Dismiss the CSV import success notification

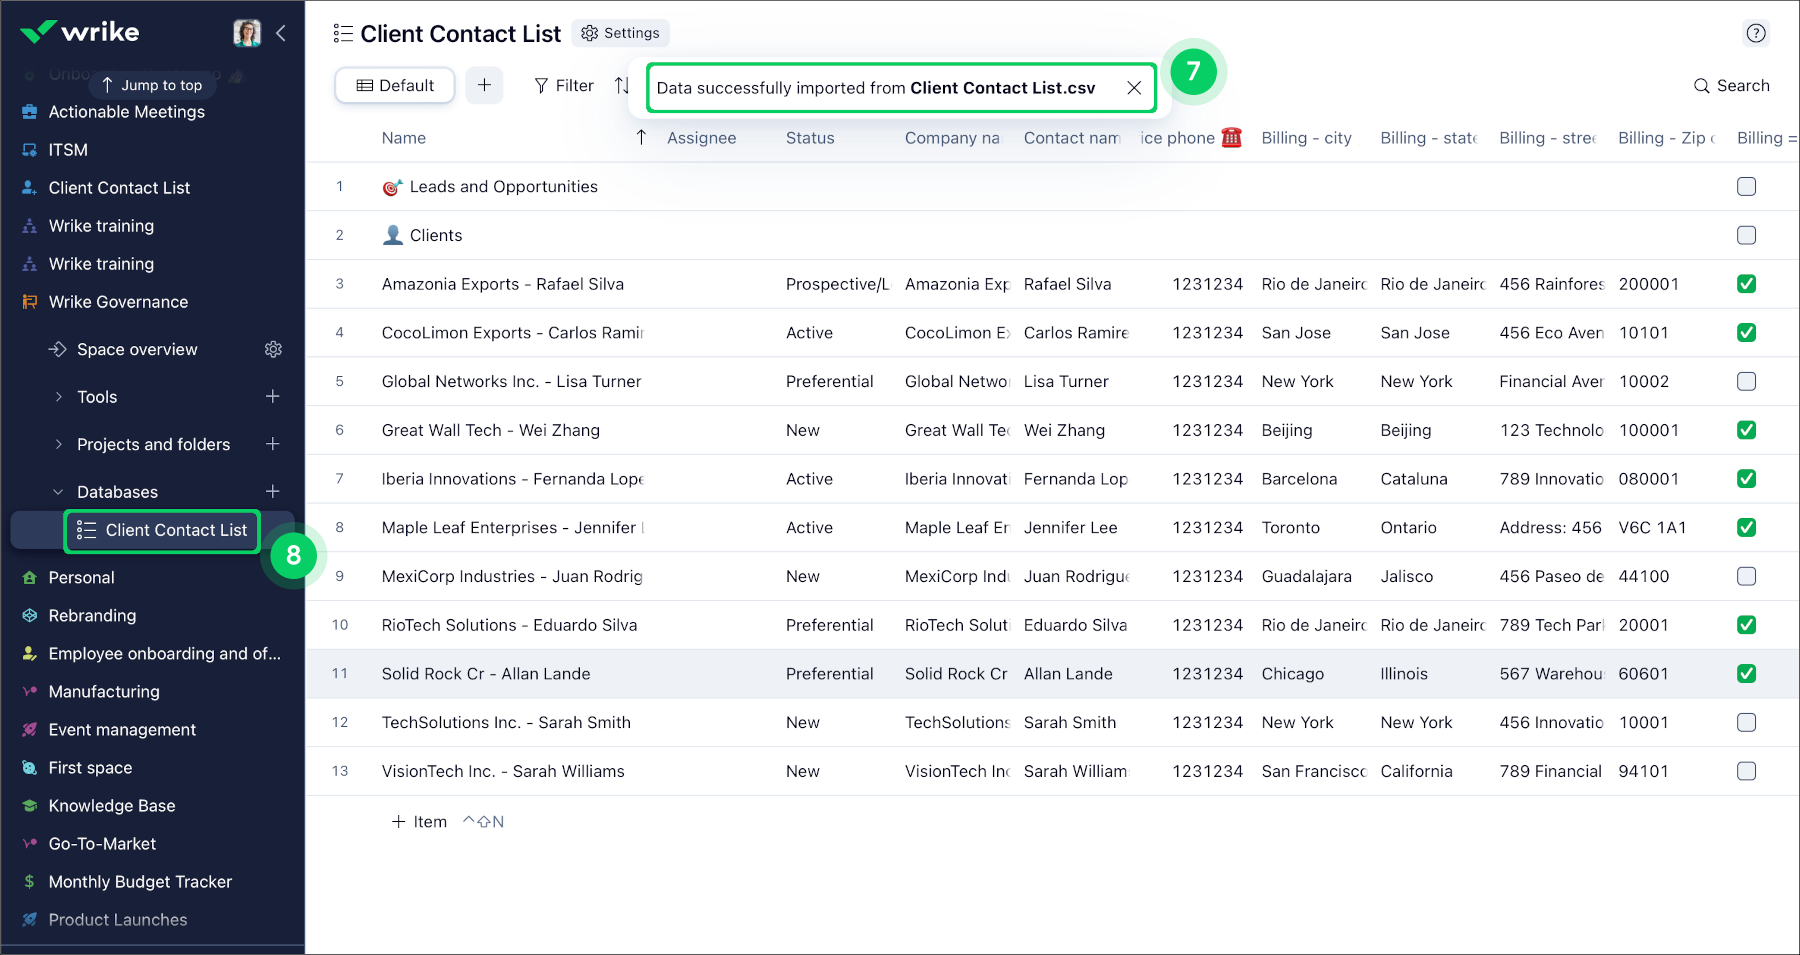point(1134,87)
